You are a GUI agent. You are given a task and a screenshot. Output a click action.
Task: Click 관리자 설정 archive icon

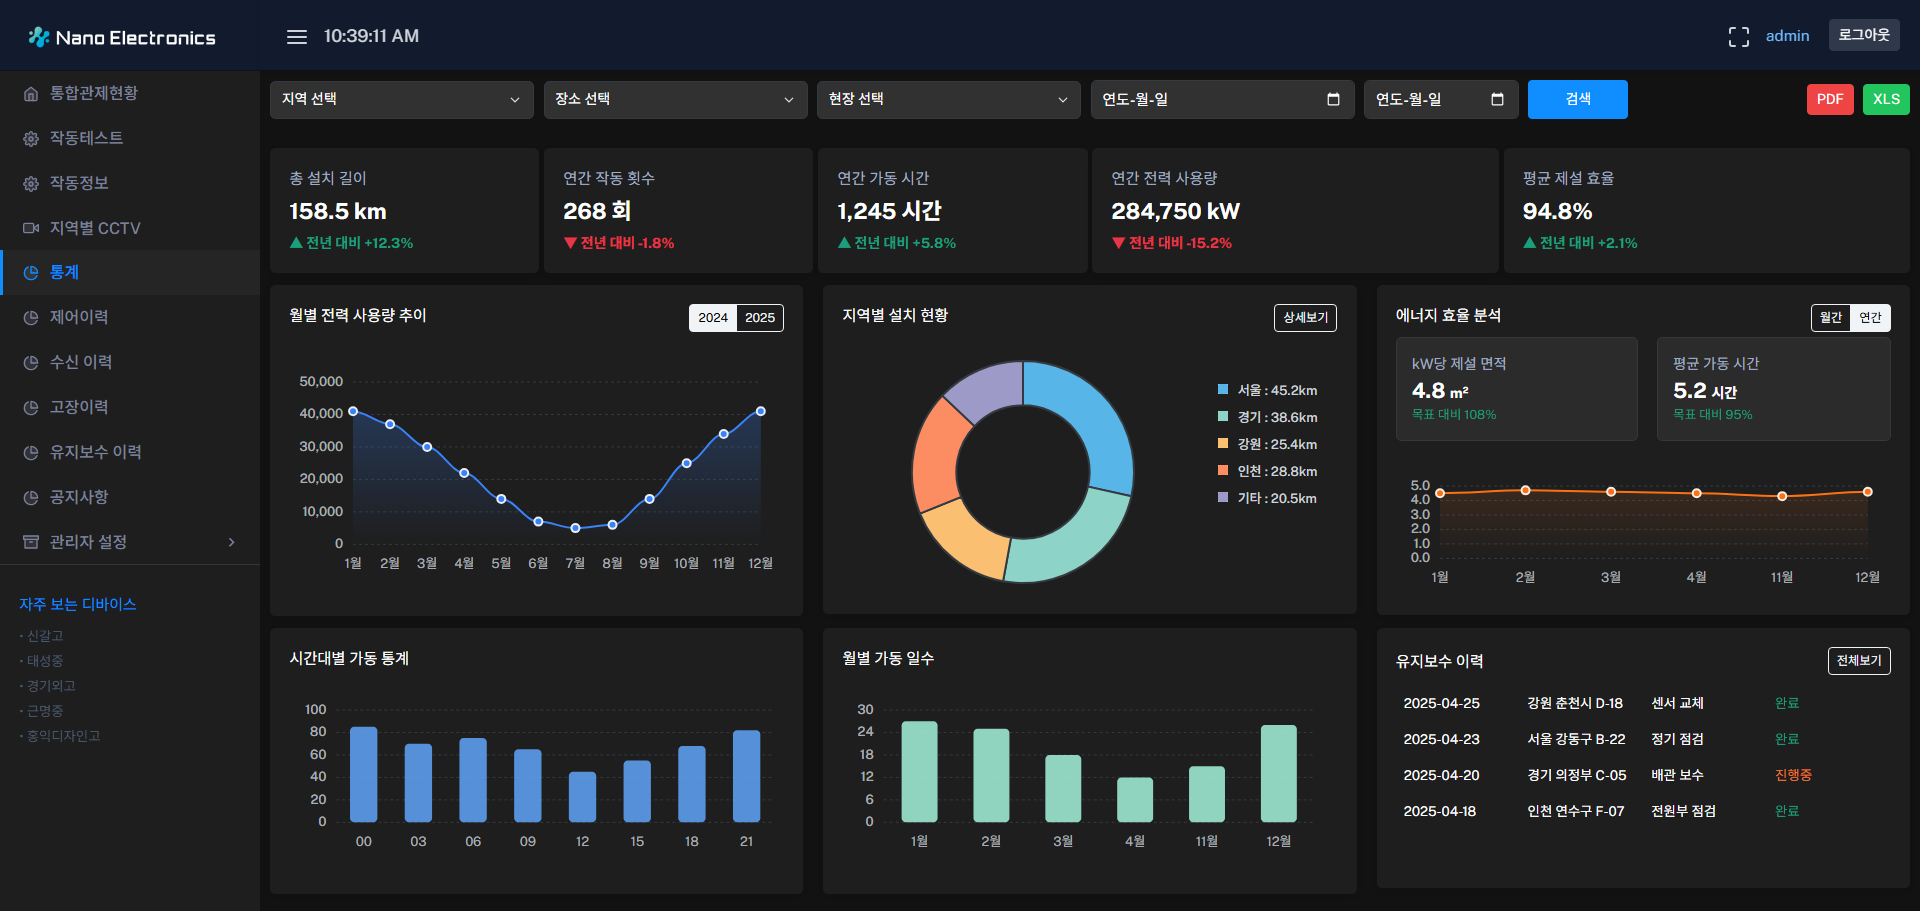31,542
